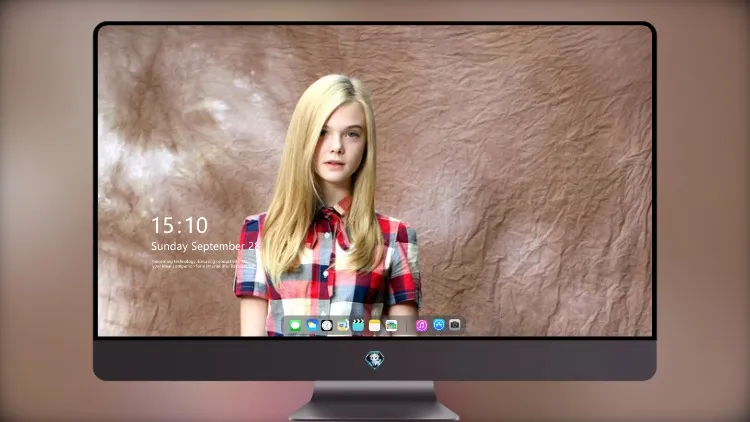This screenshot has width=750, height=422.
Task: Click the 15:10 clock display
Action: (179, 225)
